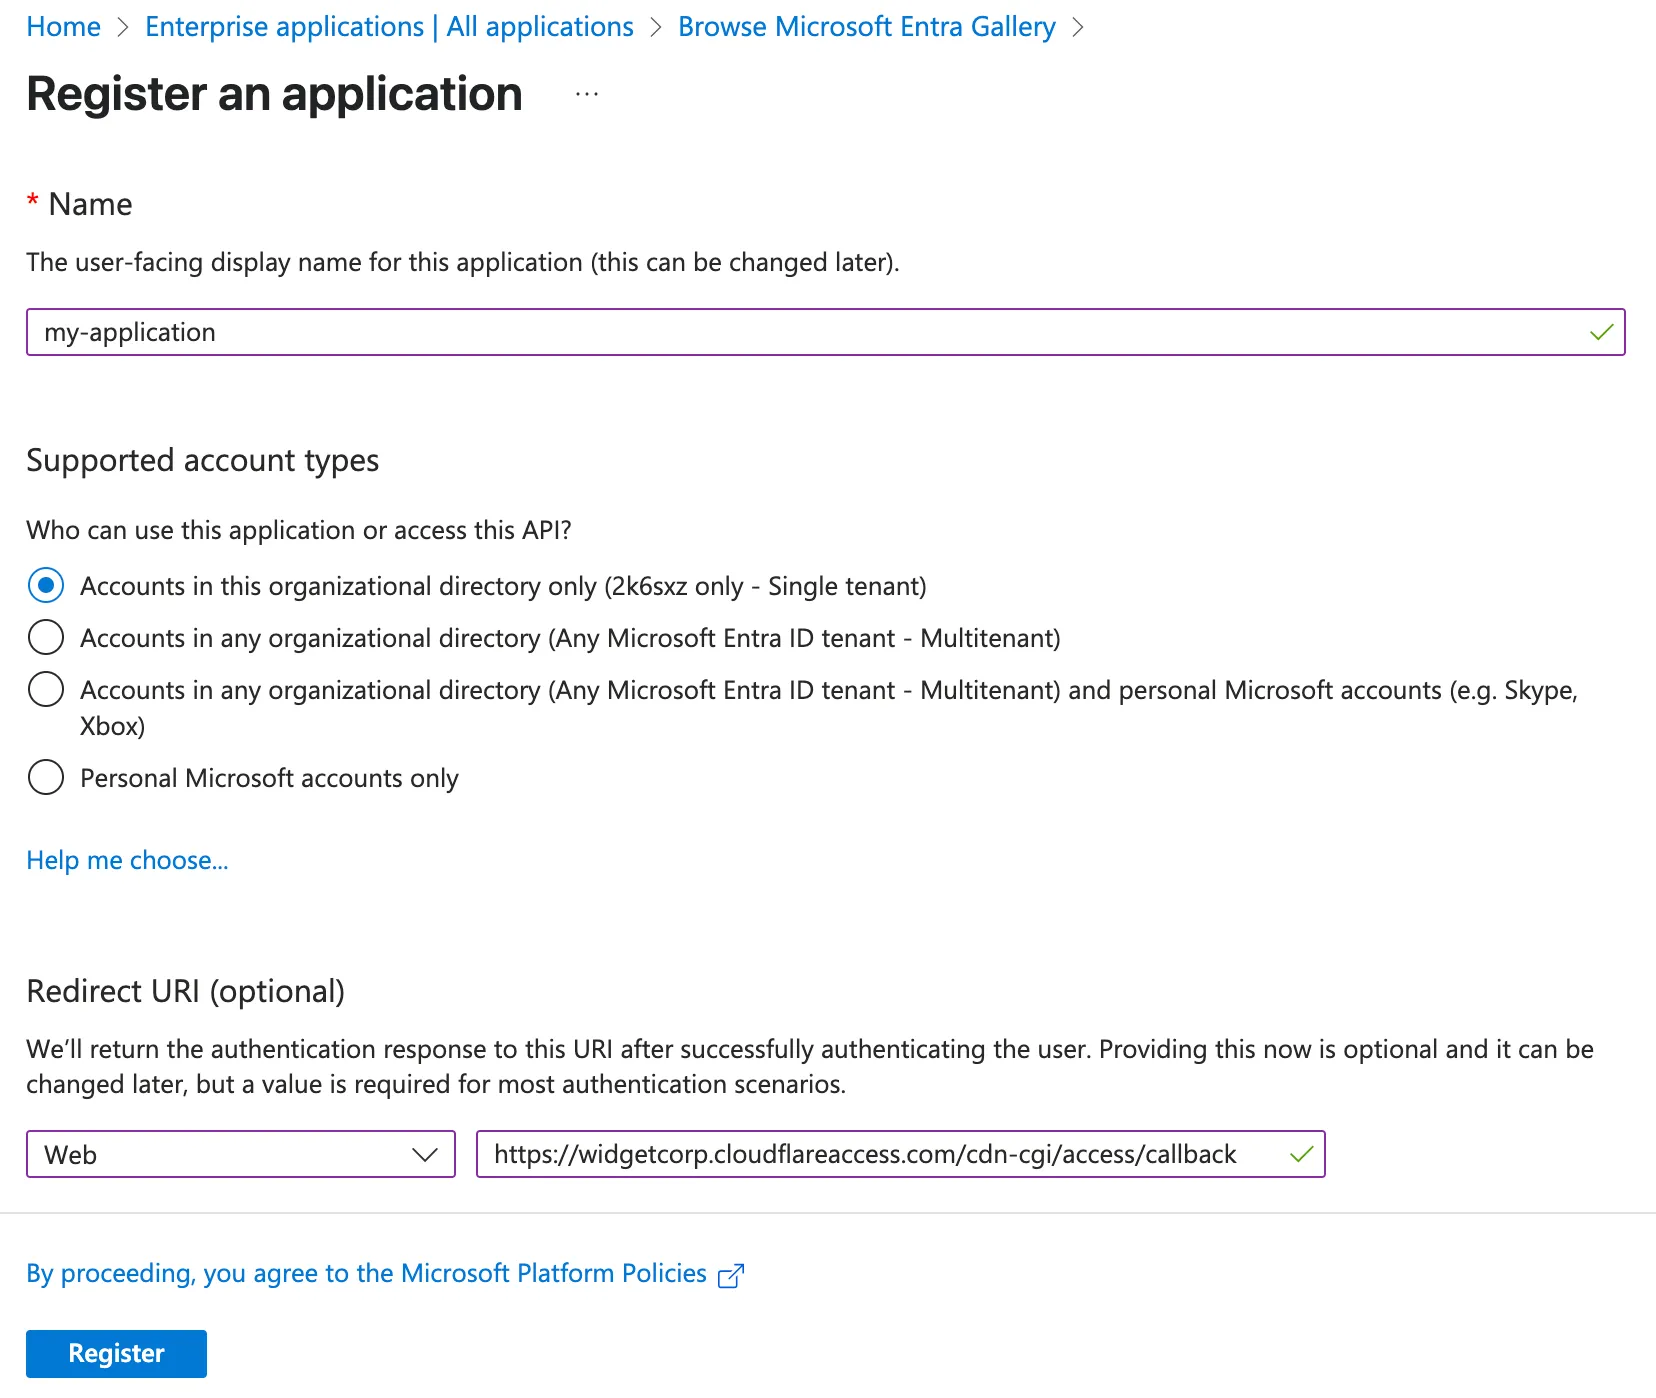Click the green checkmark in the Name field
The height and width of the screenshot is (1398, 1656).
click(1601, 332)
